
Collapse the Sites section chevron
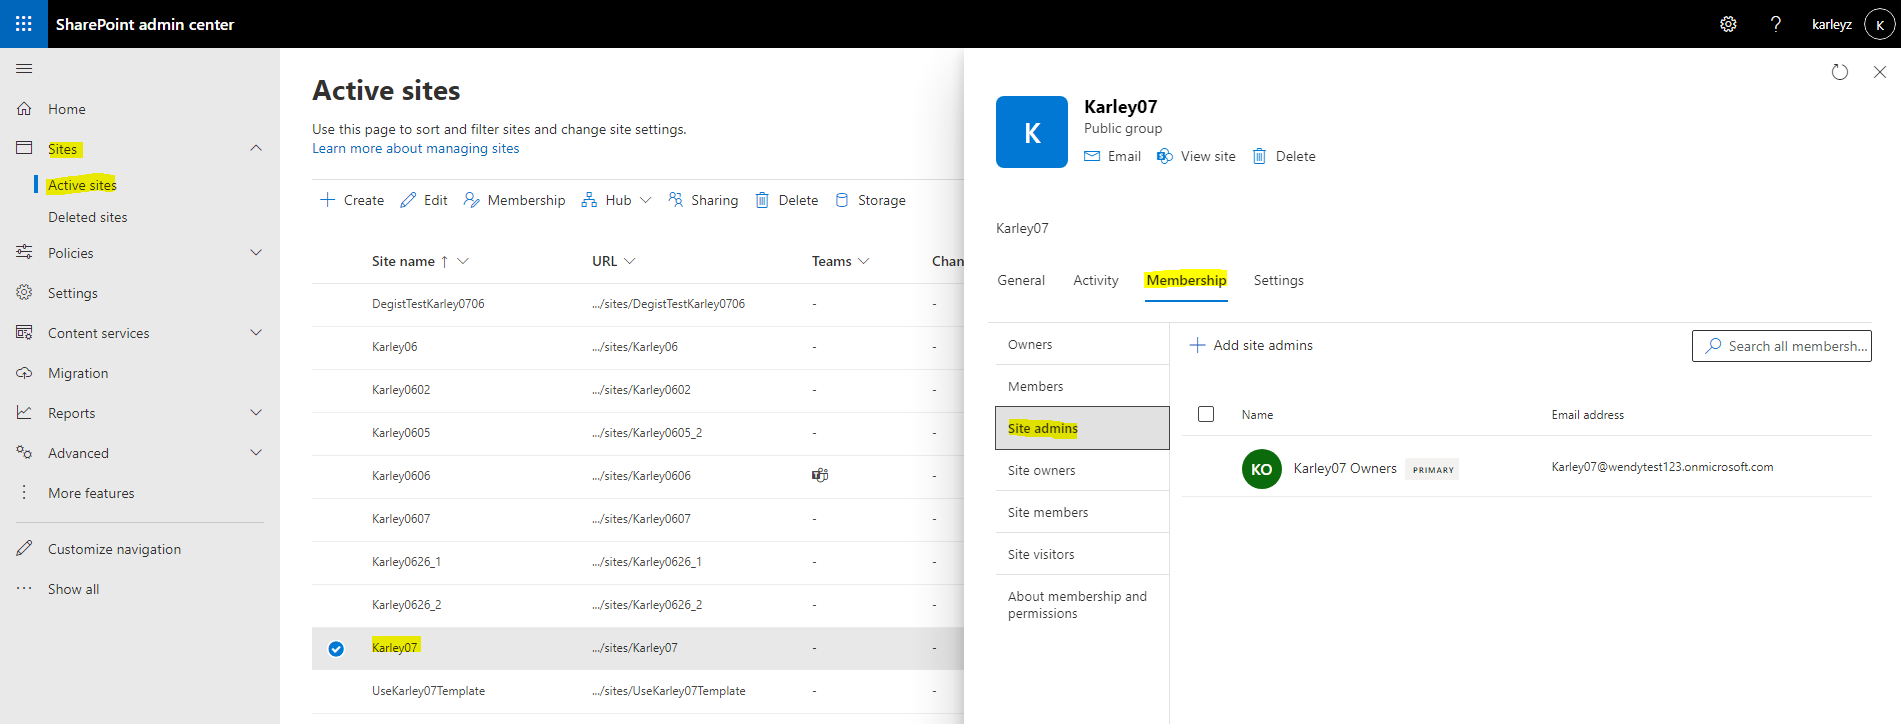(x=256, y=148)
